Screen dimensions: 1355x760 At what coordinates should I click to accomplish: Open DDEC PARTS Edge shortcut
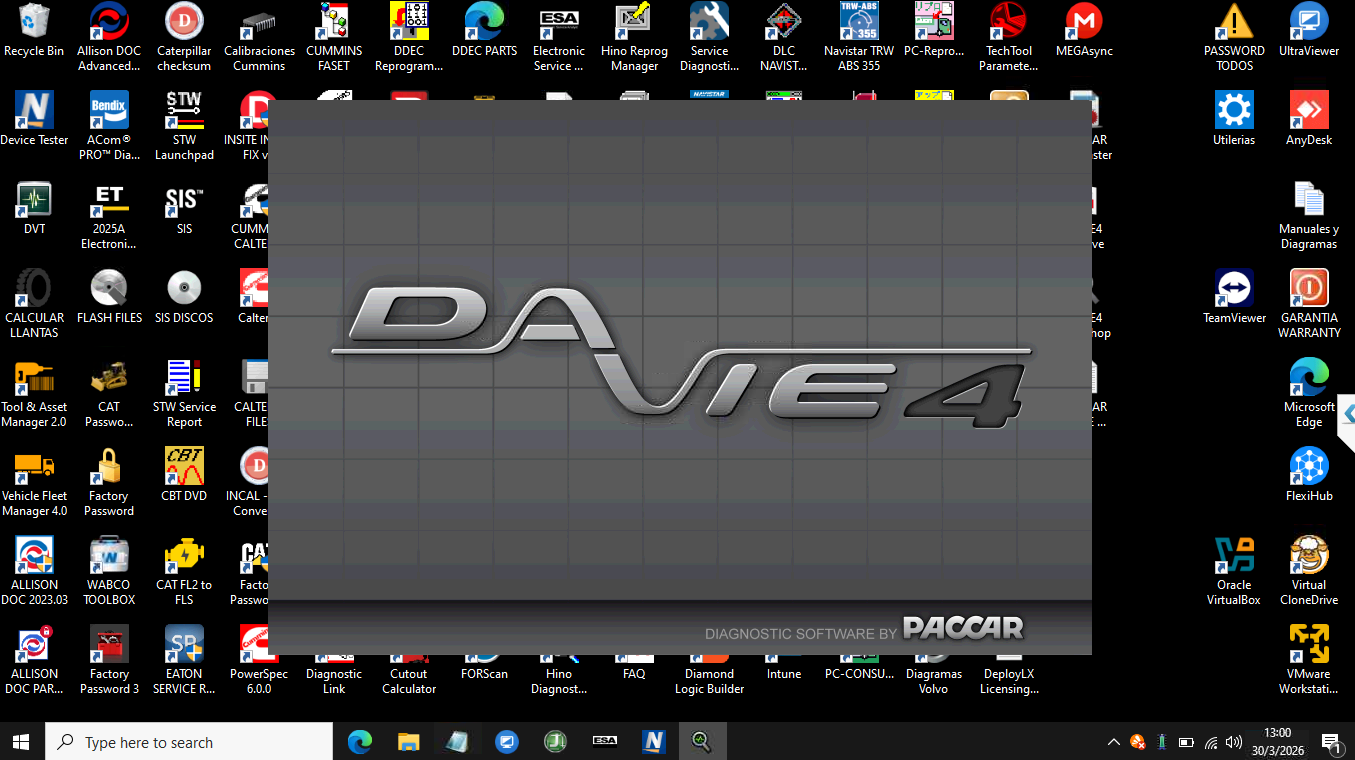point(484,30)
